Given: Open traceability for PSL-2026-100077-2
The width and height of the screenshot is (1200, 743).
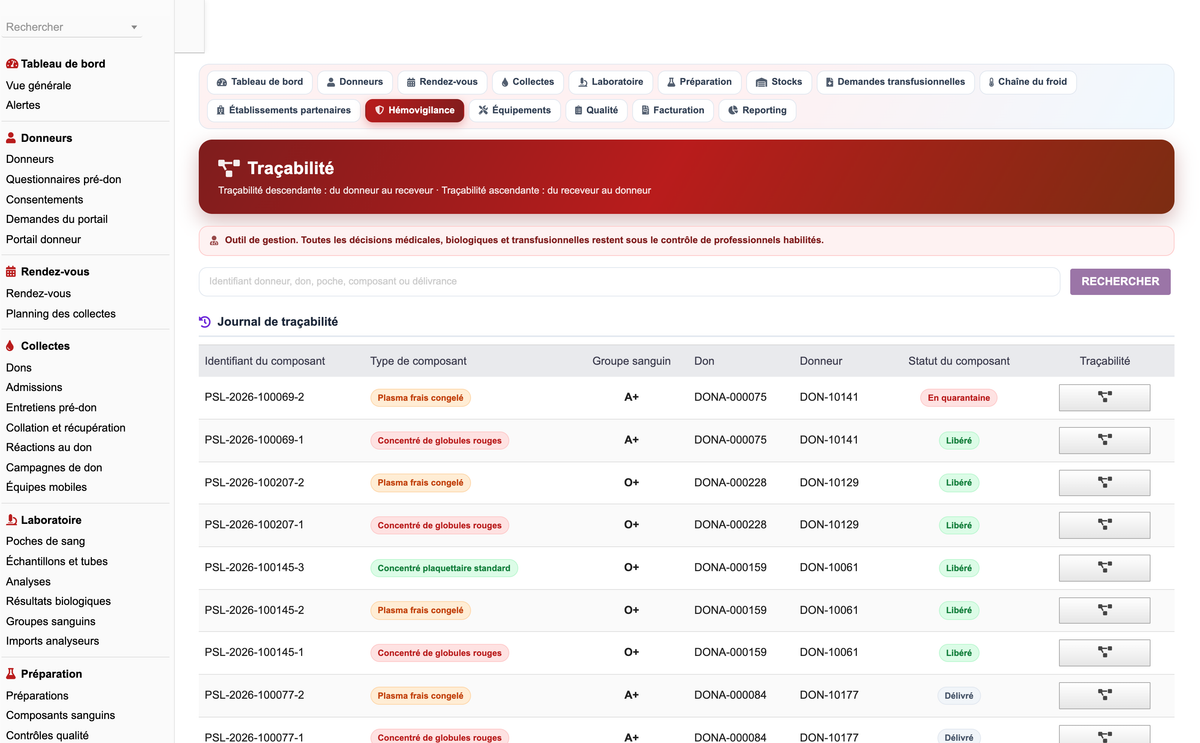Looking at the screenshot, I should click(1104, 695).
